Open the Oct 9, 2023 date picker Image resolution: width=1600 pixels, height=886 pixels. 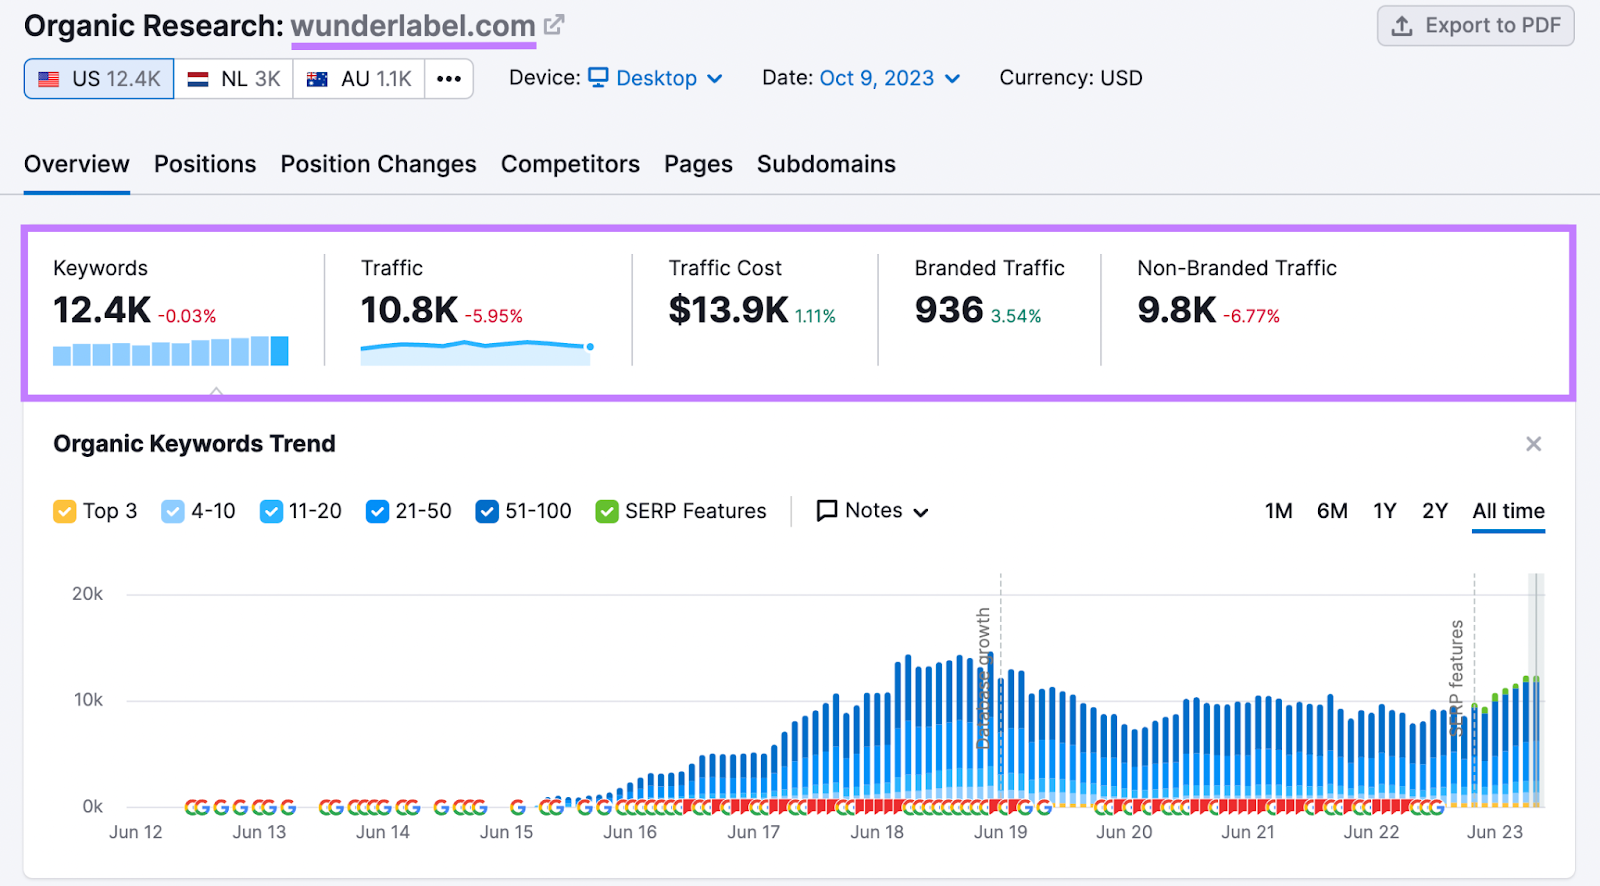(x=890, y=78)
